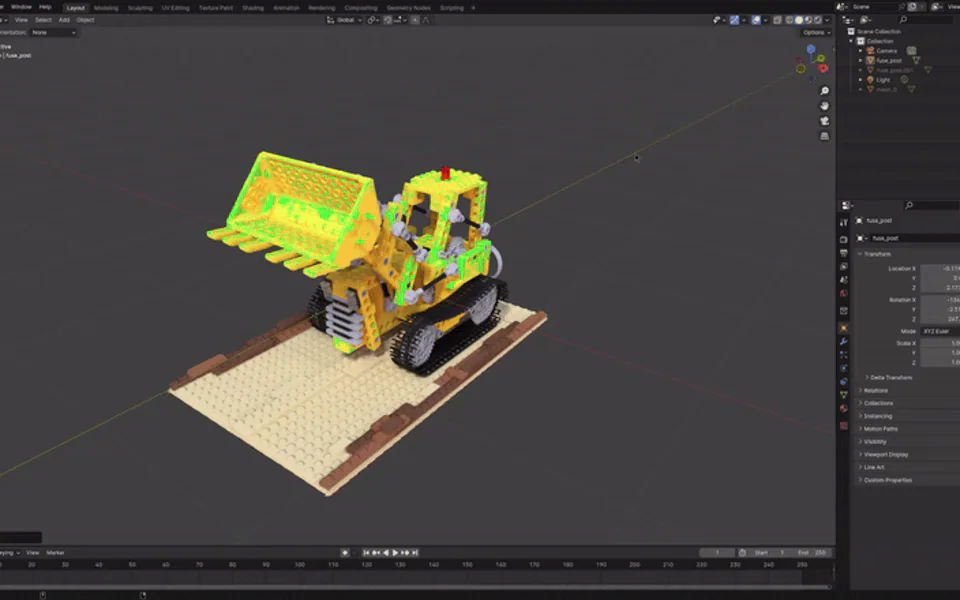
Task: Open the viewport Select menu
Action: [43, 20]
